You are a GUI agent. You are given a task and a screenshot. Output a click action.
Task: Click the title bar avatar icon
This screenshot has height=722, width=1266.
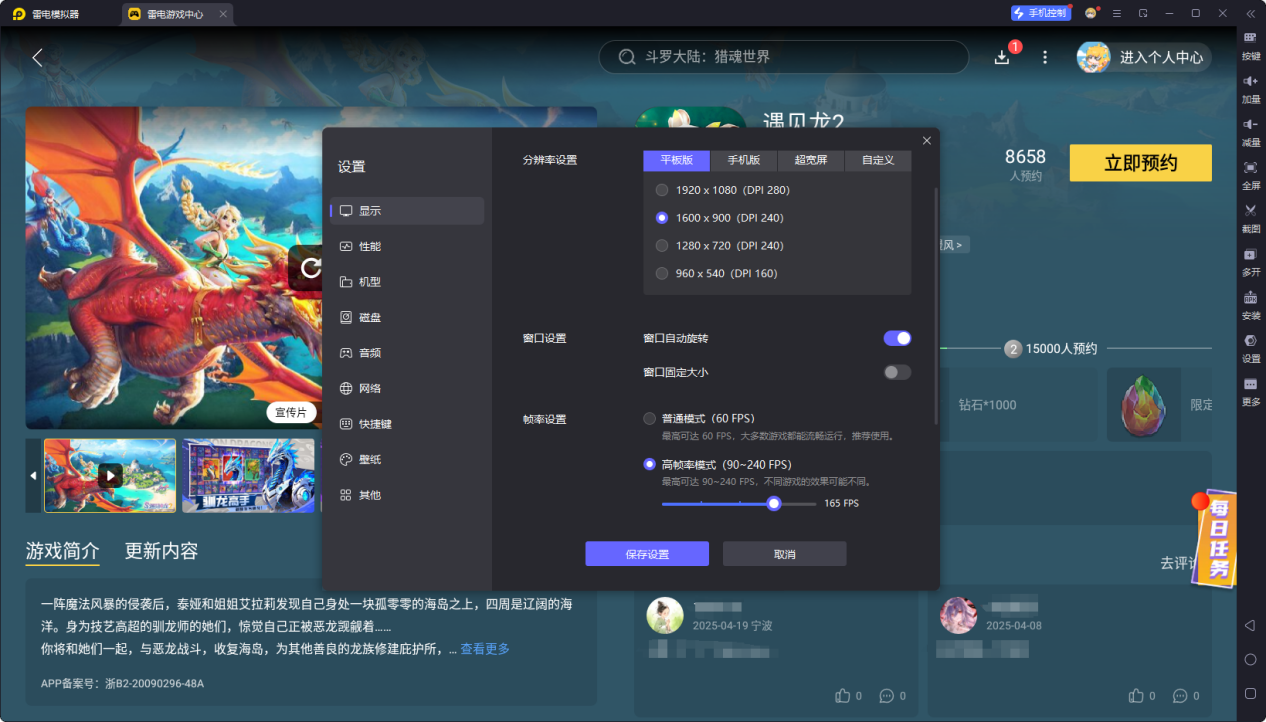tap(1091, 13)
